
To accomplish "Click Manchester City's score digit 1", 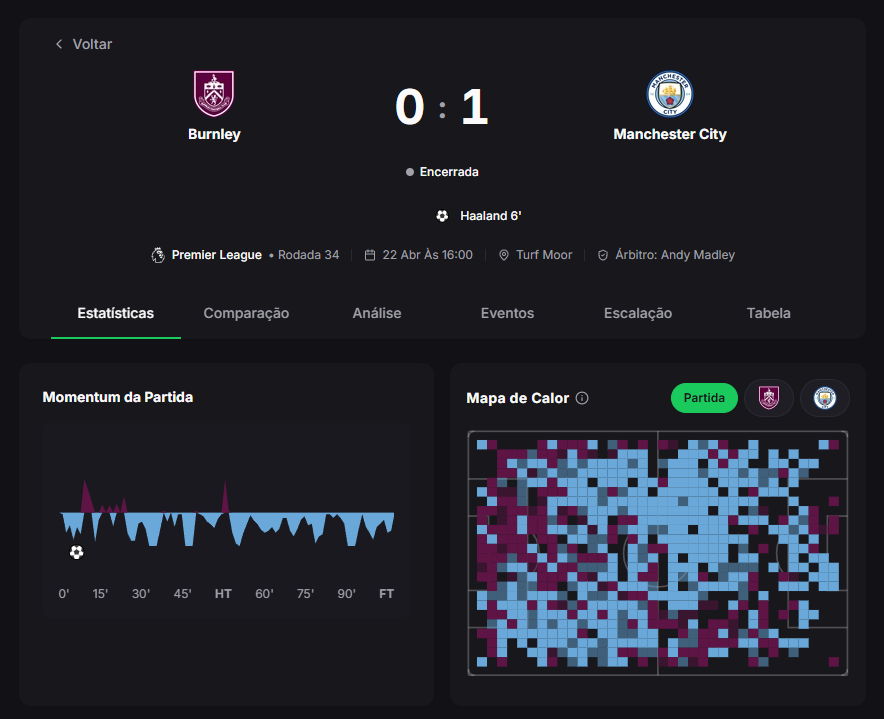I will coord(475,107).
